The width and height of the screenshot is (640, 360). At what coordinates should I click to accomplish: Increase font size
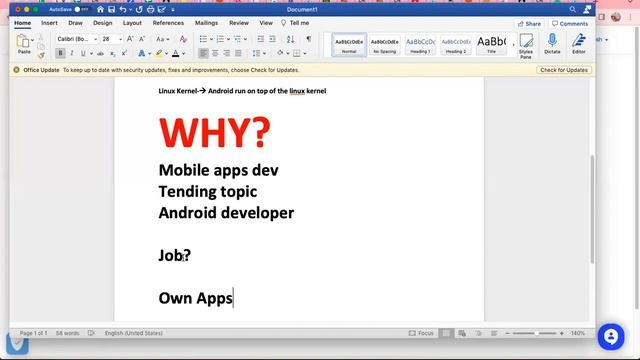pyautogui.click(x=130, y=39)
